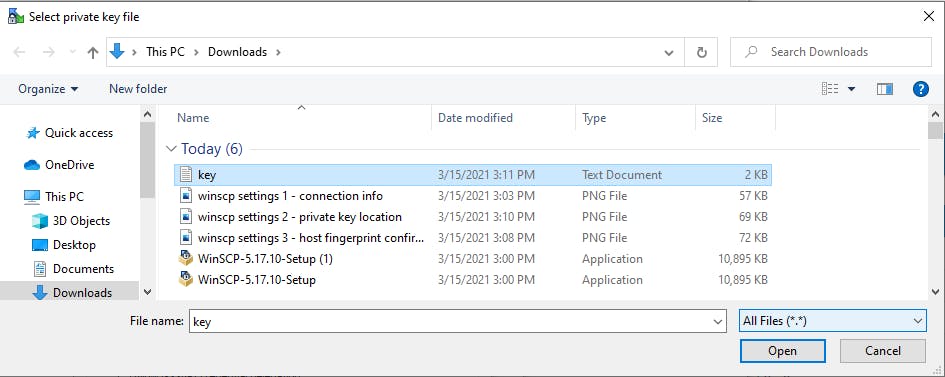Click the '2 KB' size of key file
This screenshot has width=945, height=377.
(x=756, y=175)
